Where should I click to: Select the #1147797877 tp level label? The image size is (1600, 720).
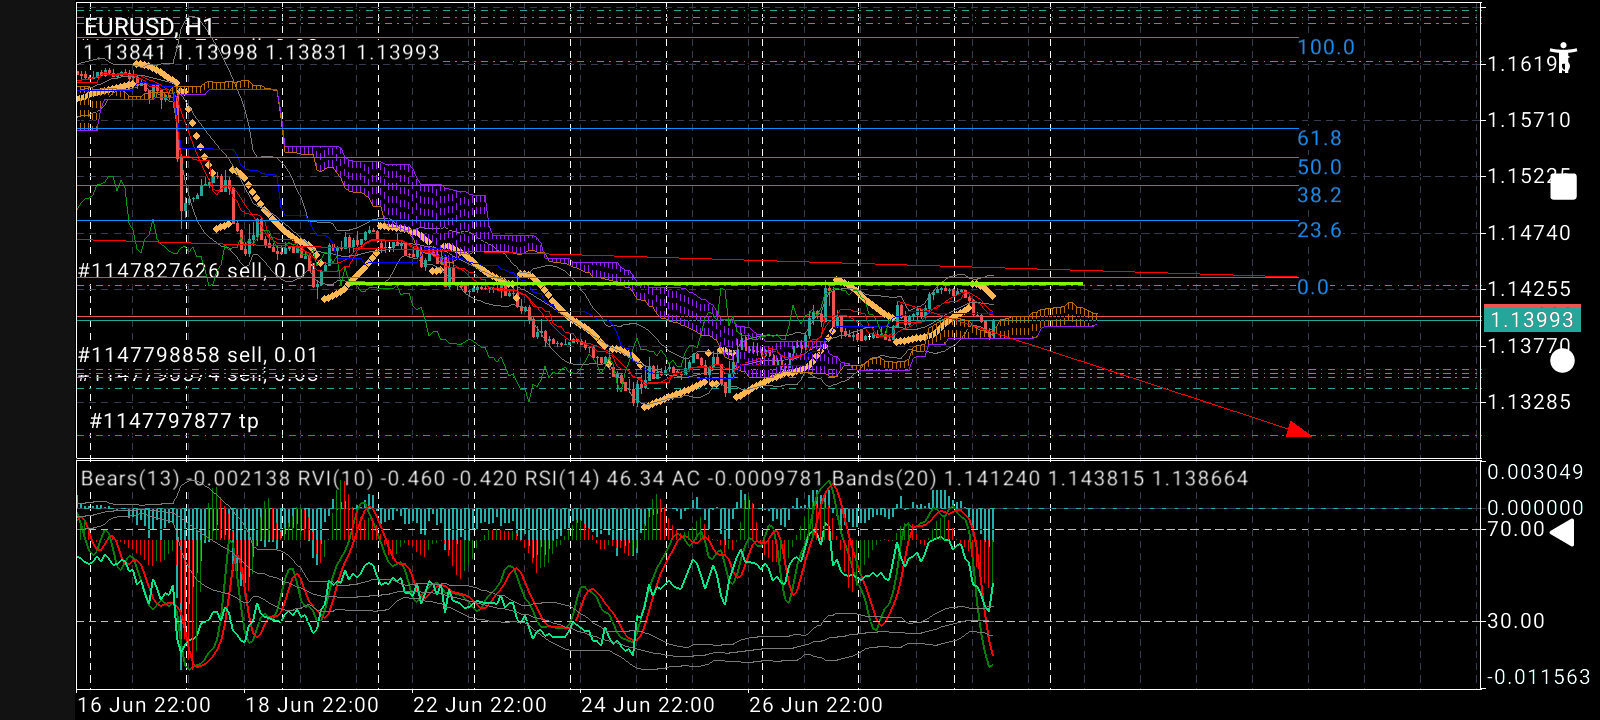click(174, 421)
